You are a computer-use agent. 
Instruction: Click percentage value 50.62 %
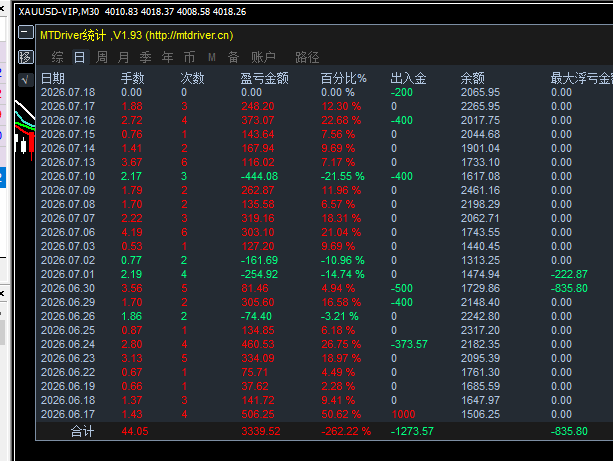point(341,414)
